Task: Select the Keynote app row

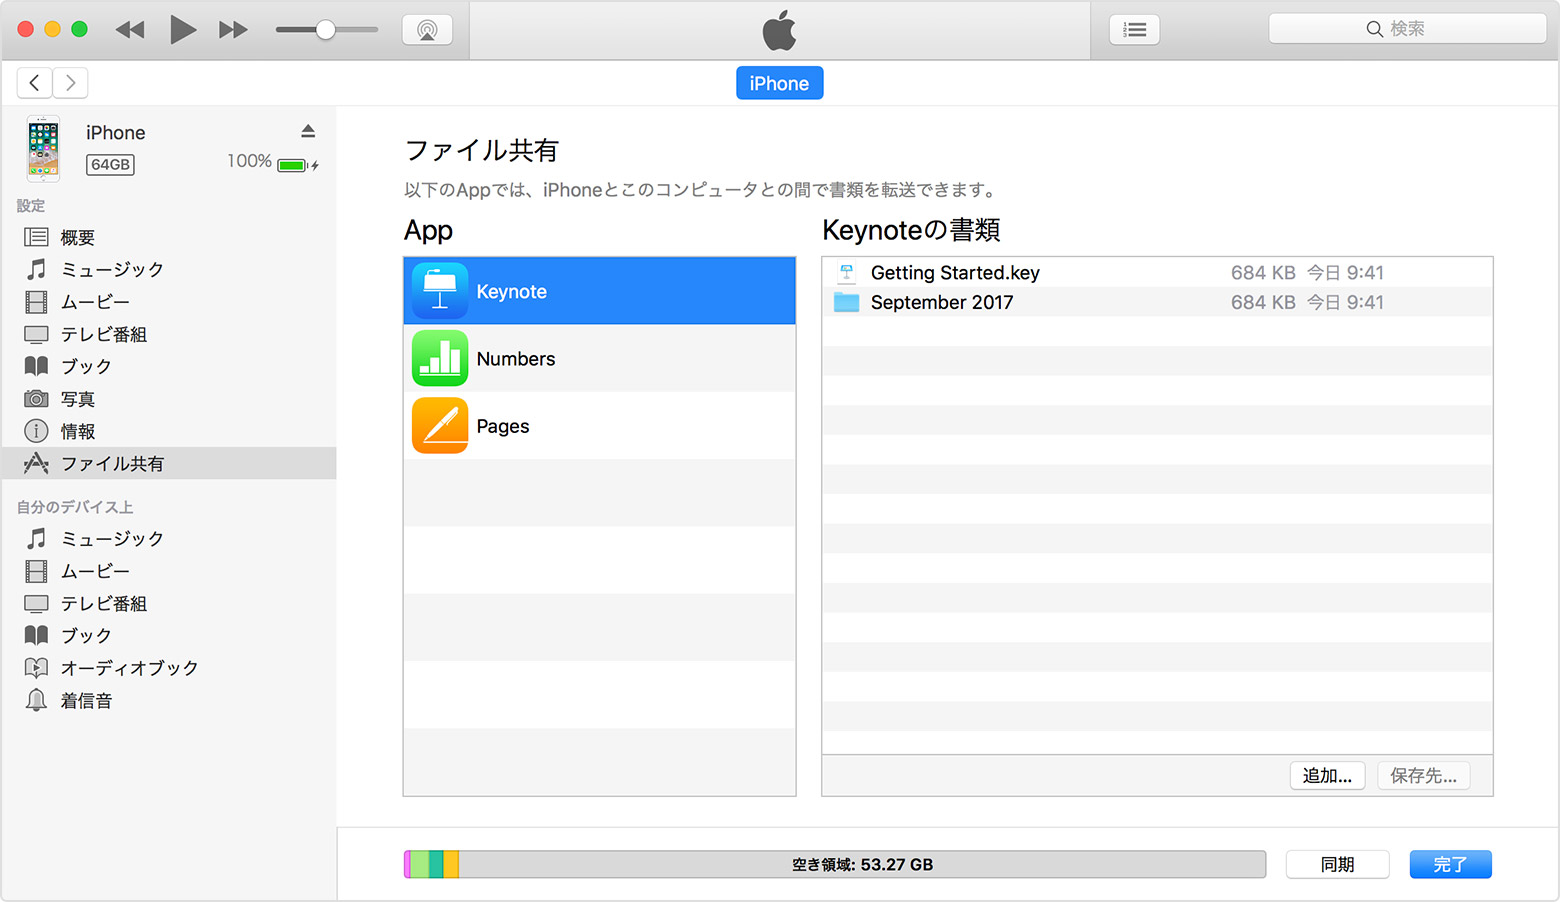Action: click(x=599, y=291)
